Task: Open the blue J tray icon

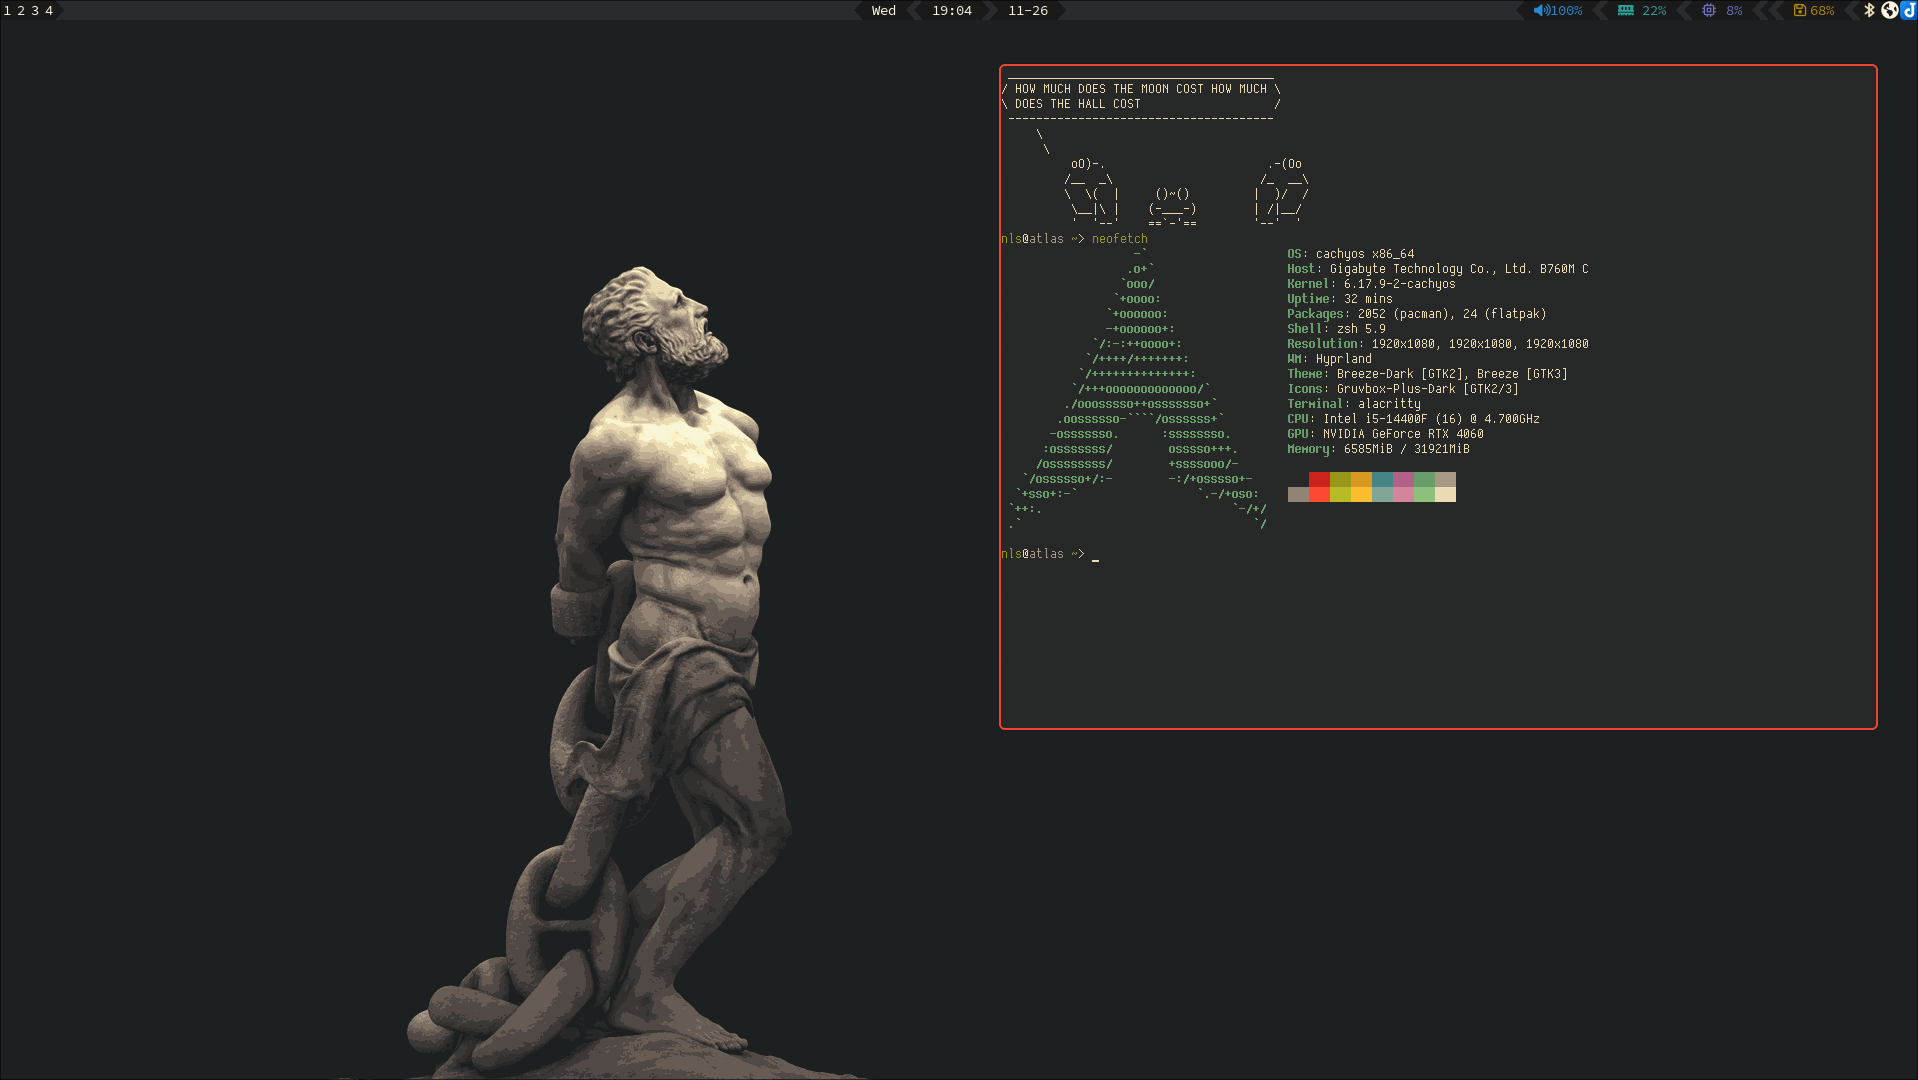Action: pyautogui.click(x=1909, y=10)
